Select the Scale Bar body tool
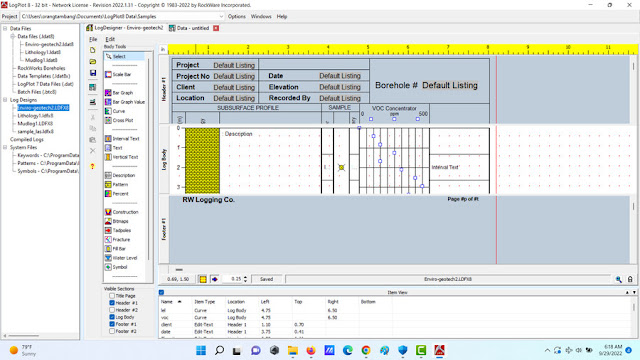 (118, 74)
